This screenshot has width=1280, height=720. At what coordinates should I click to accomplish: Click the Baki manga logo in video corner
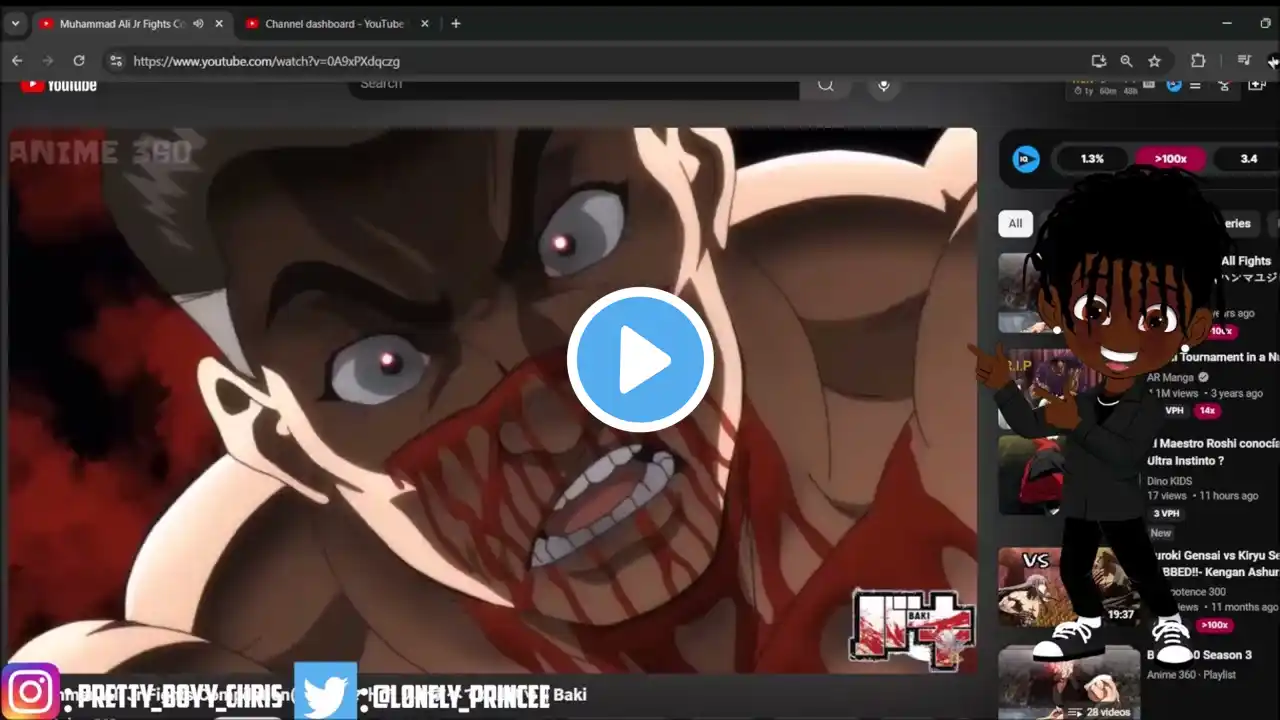pyautogui.click(x=912, y=627)
